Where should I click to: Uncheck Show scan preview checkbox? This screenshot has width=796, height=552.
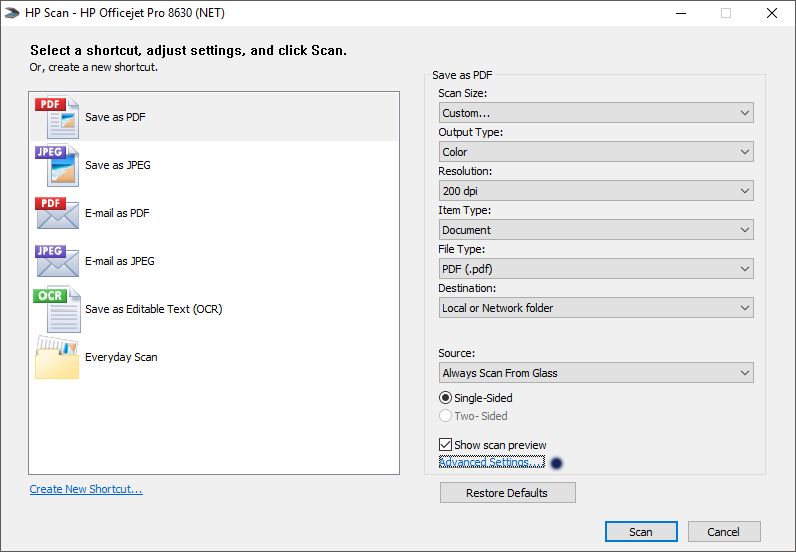pyautogui.click(x=446, y=445)
